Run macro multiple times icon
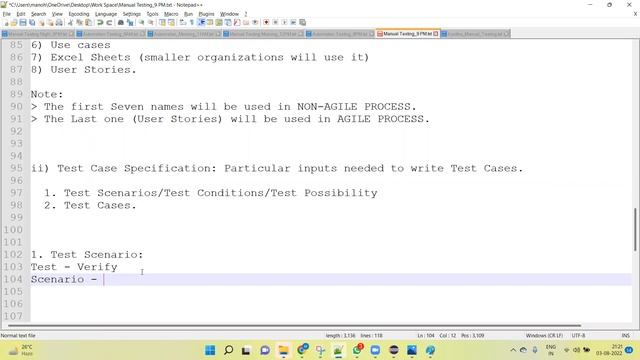640x360 pixels. [x=293, y=22]
